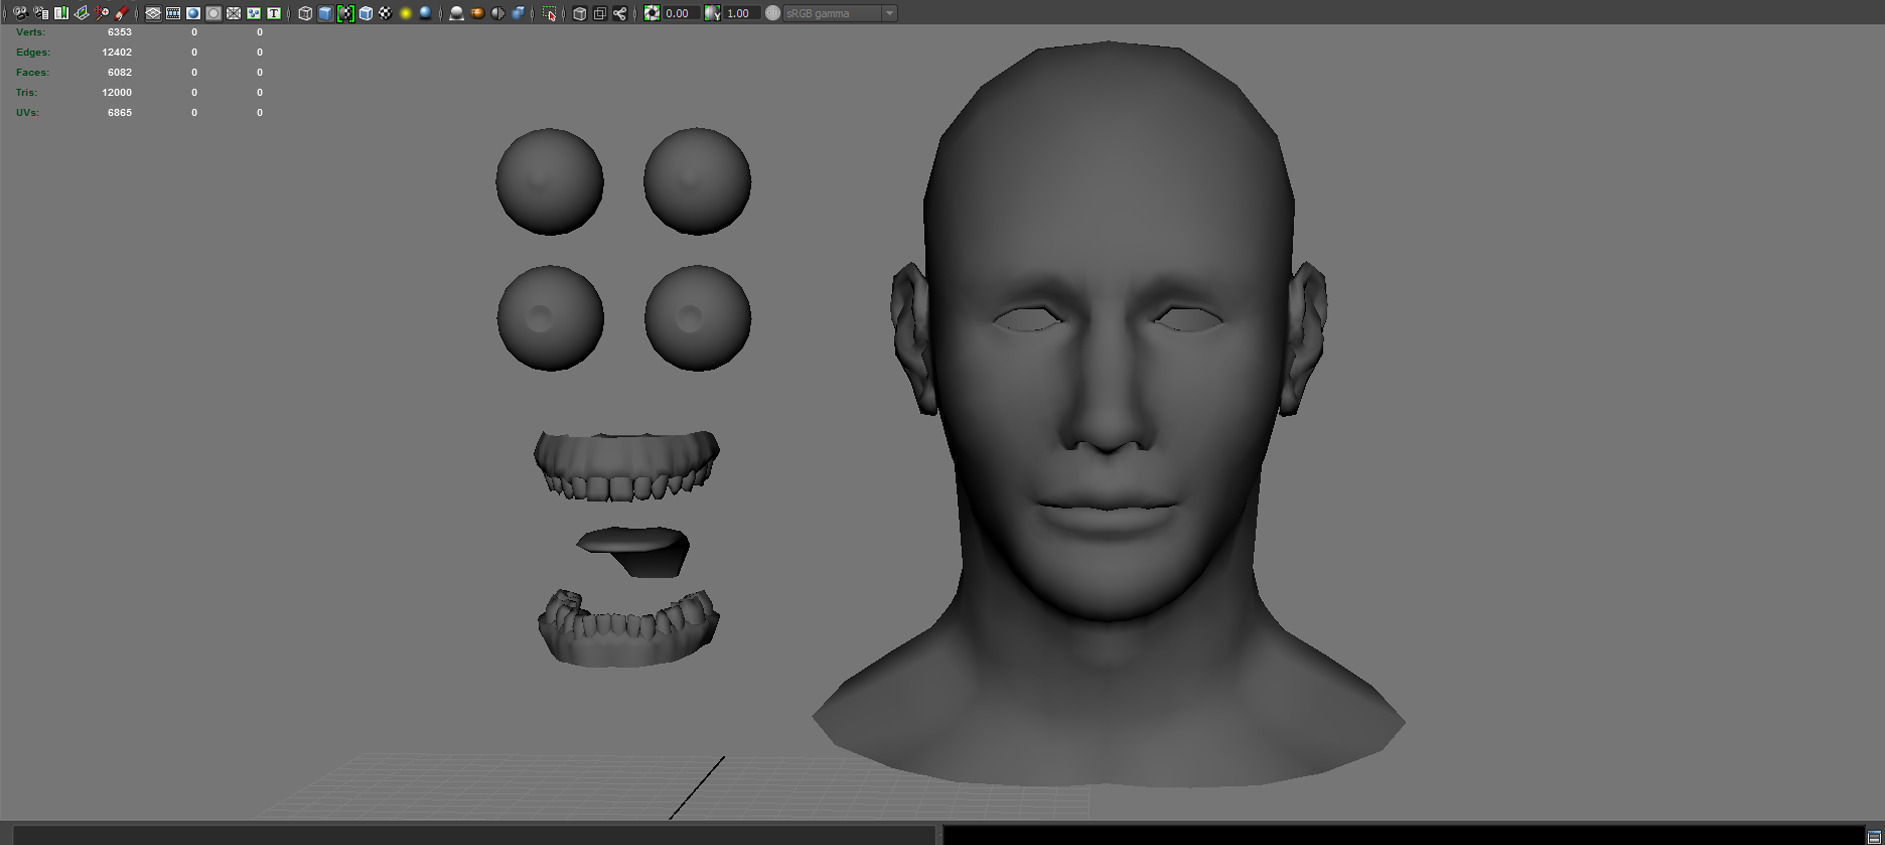The height and width of the screenshot is (845, 1885).
Task: Select the top-left eyeball sphere
Action: click(x=550, y=182)
